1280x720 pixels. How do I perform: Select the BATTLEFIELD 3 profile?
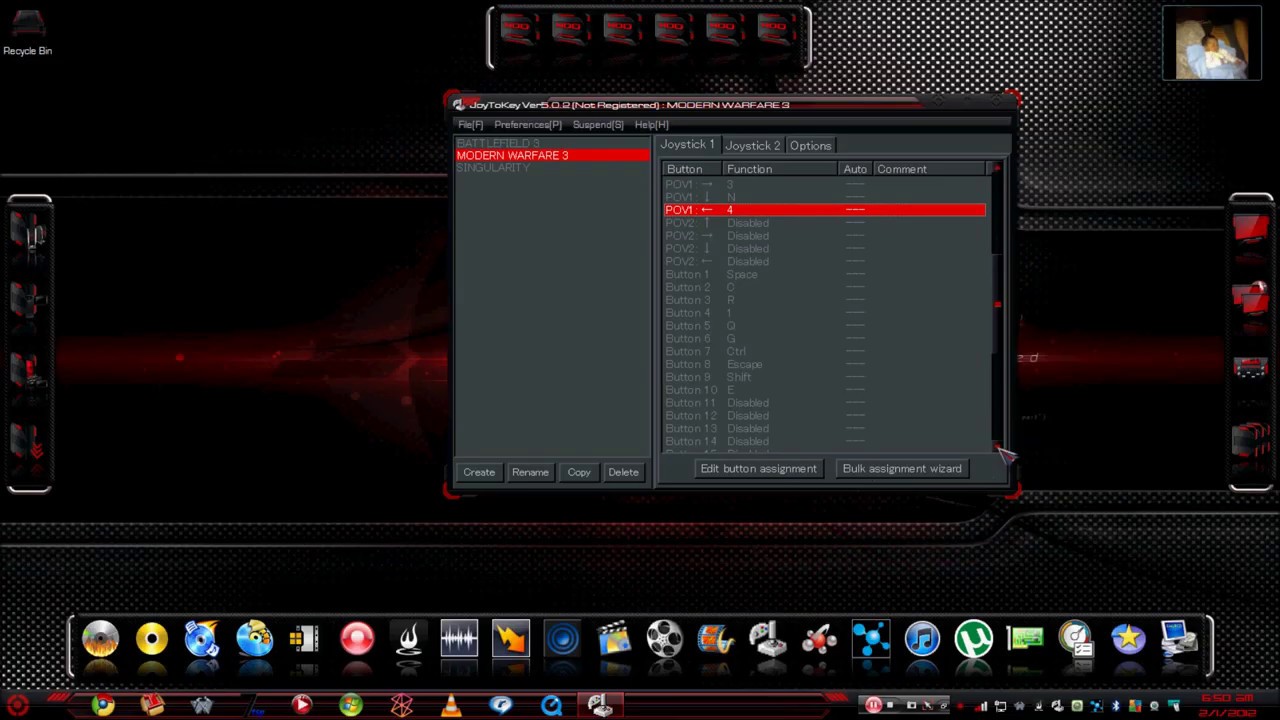(552, 143)
